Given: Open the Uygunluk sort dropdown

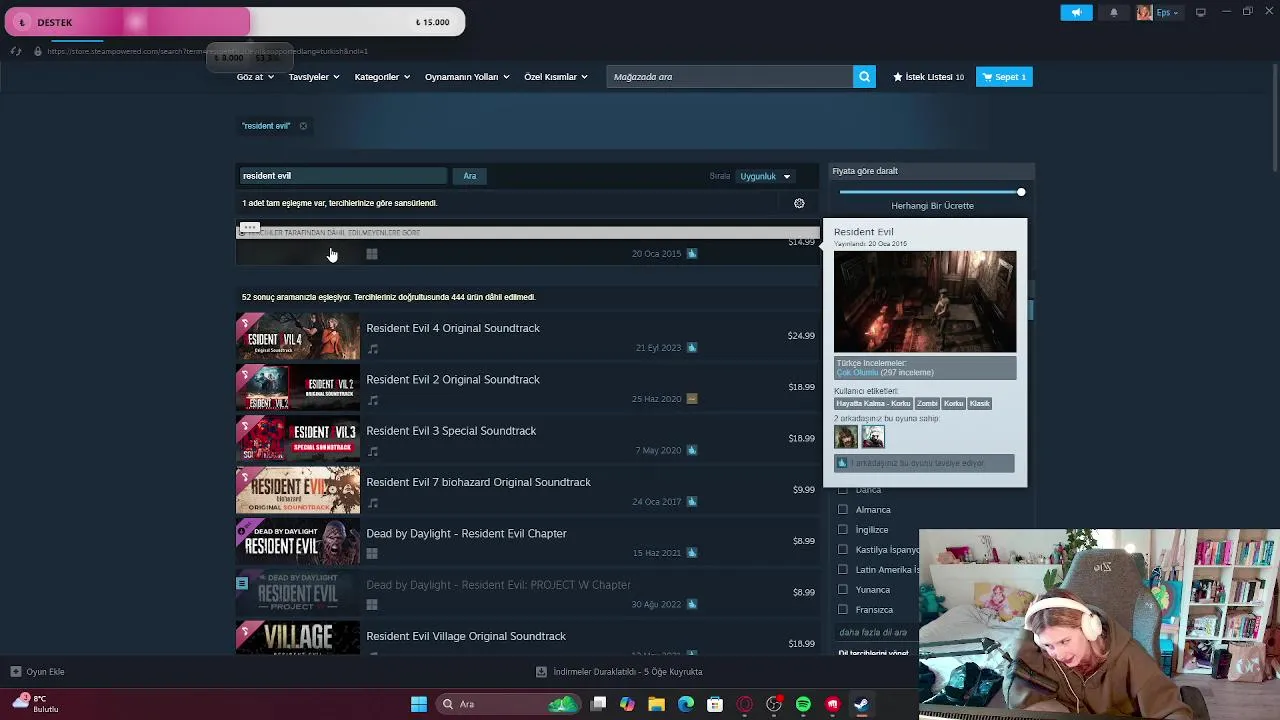Looking at the screenshot, I should coord(765,177).
